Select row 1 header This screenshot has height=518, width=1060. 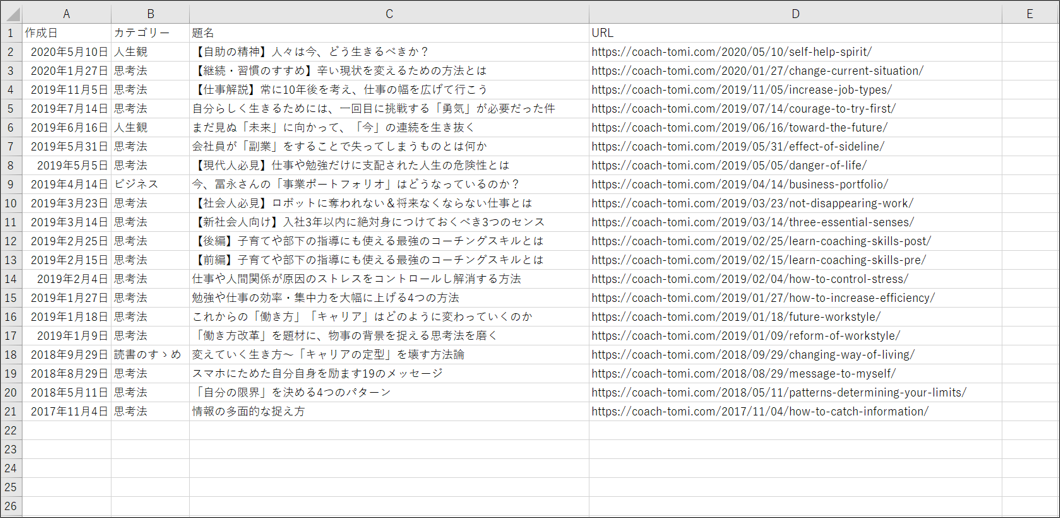pos(10,33)
